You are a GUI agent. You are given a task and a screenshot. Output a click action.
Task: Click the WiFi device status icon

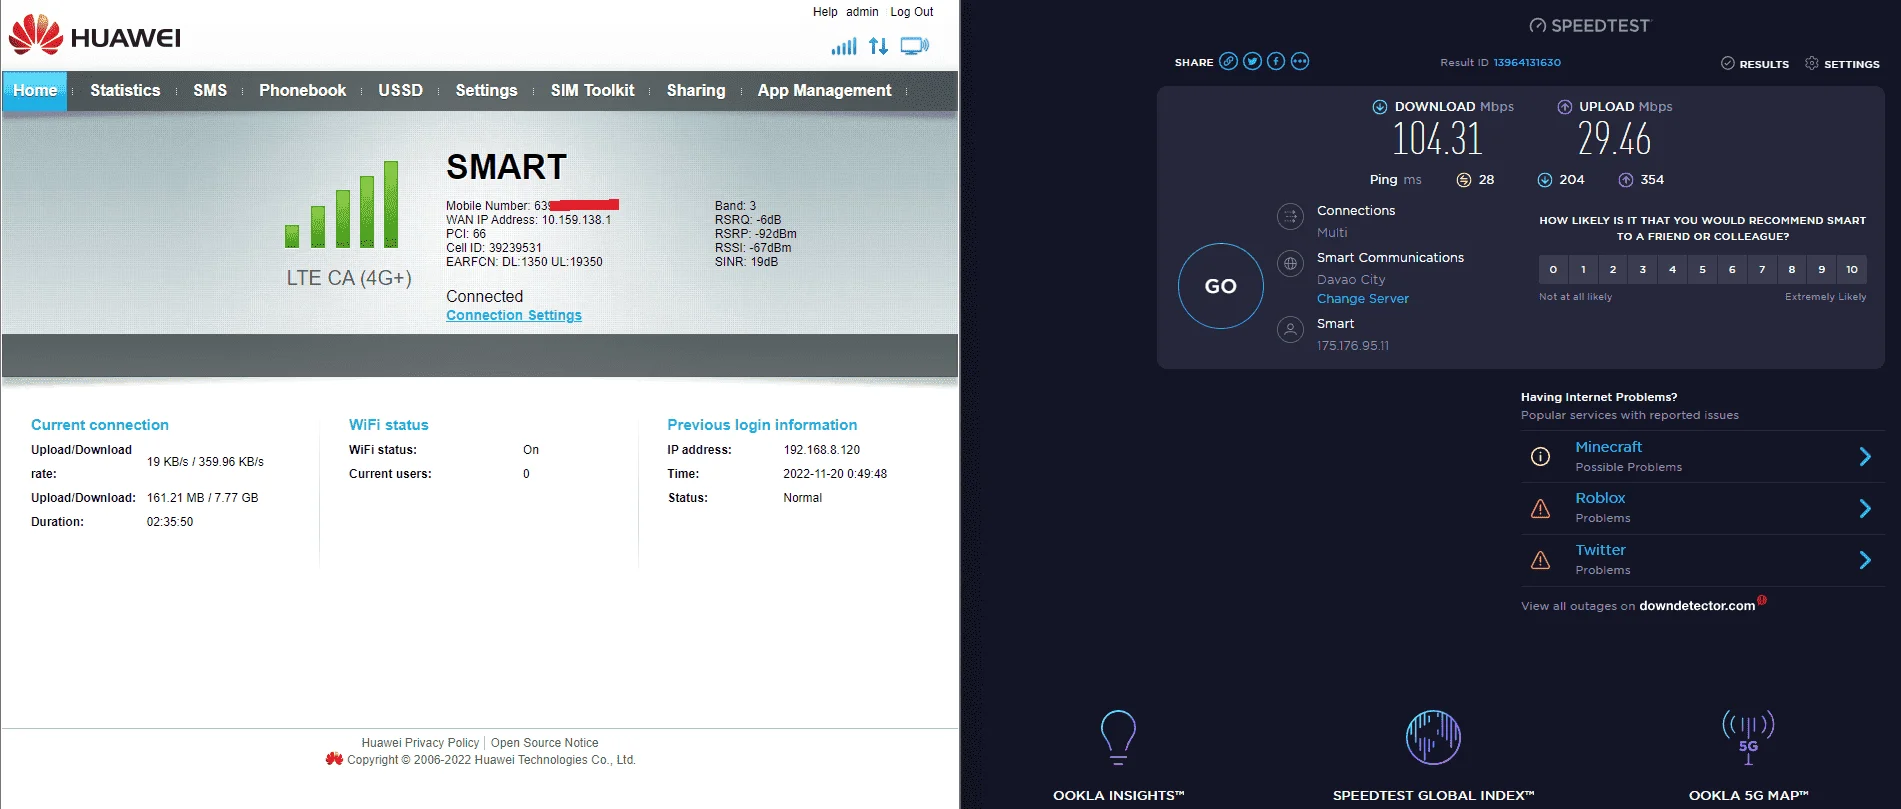pos(914,46)
